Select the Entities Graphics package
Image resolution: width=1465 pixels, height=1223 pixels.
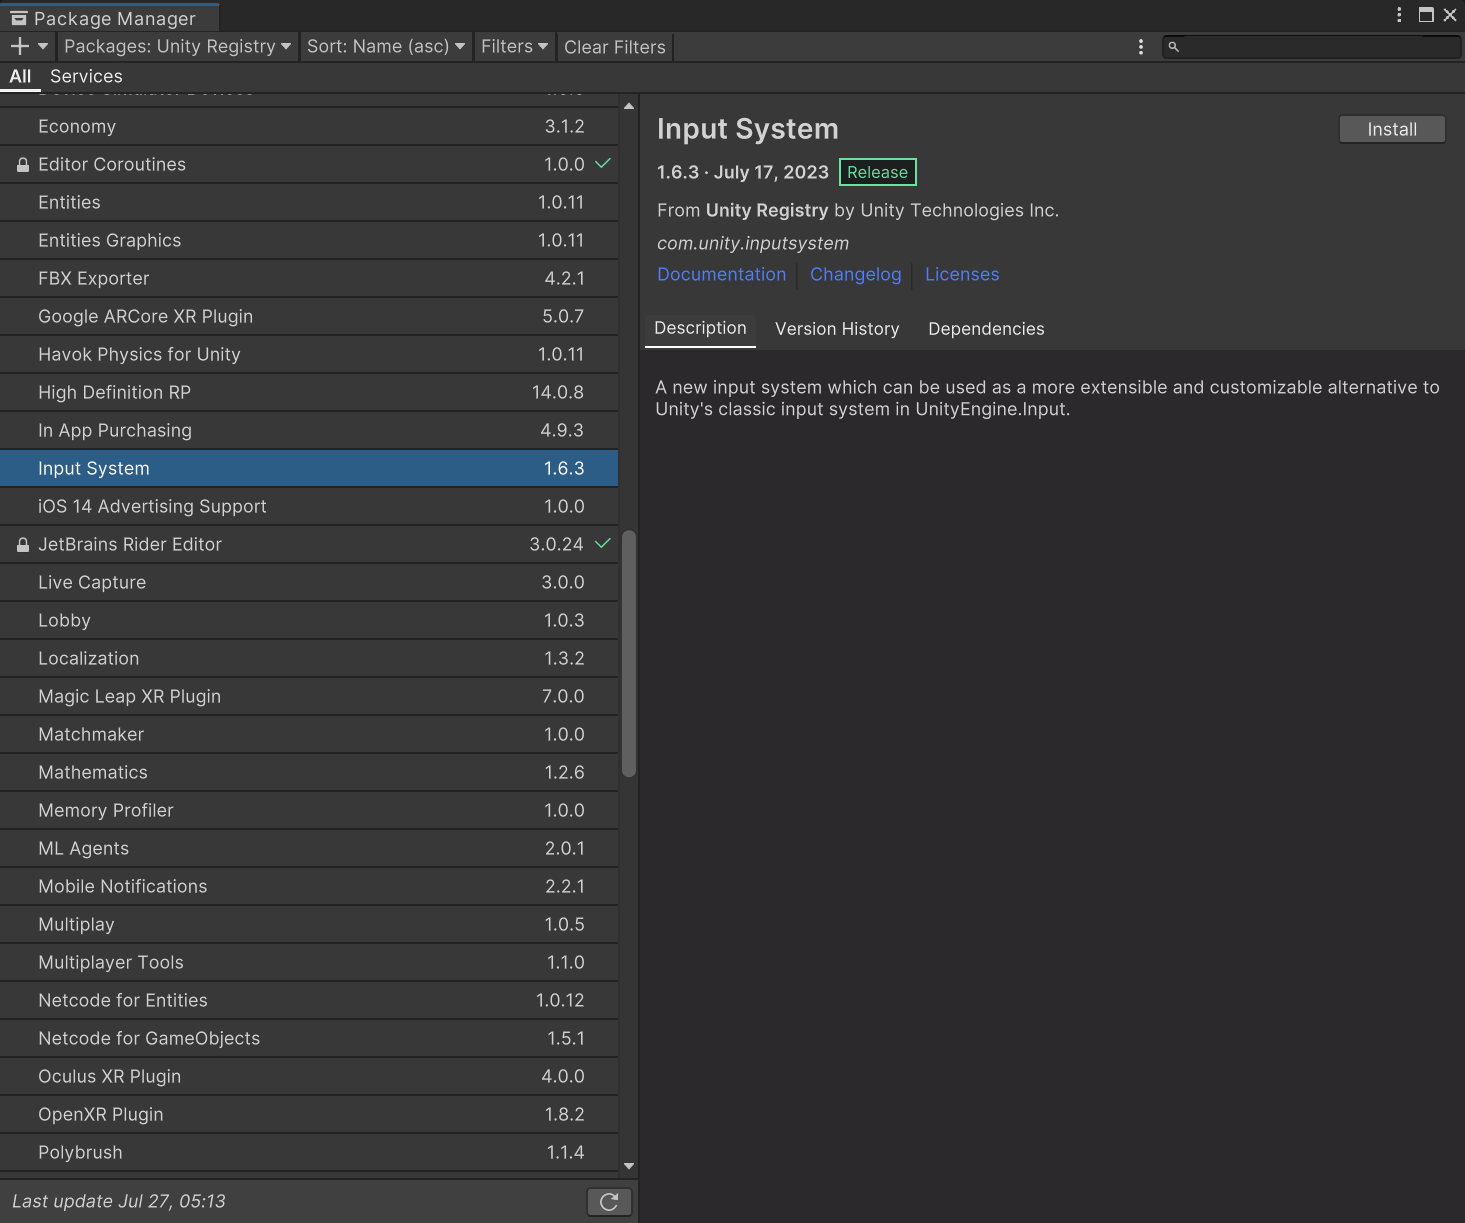309,241
